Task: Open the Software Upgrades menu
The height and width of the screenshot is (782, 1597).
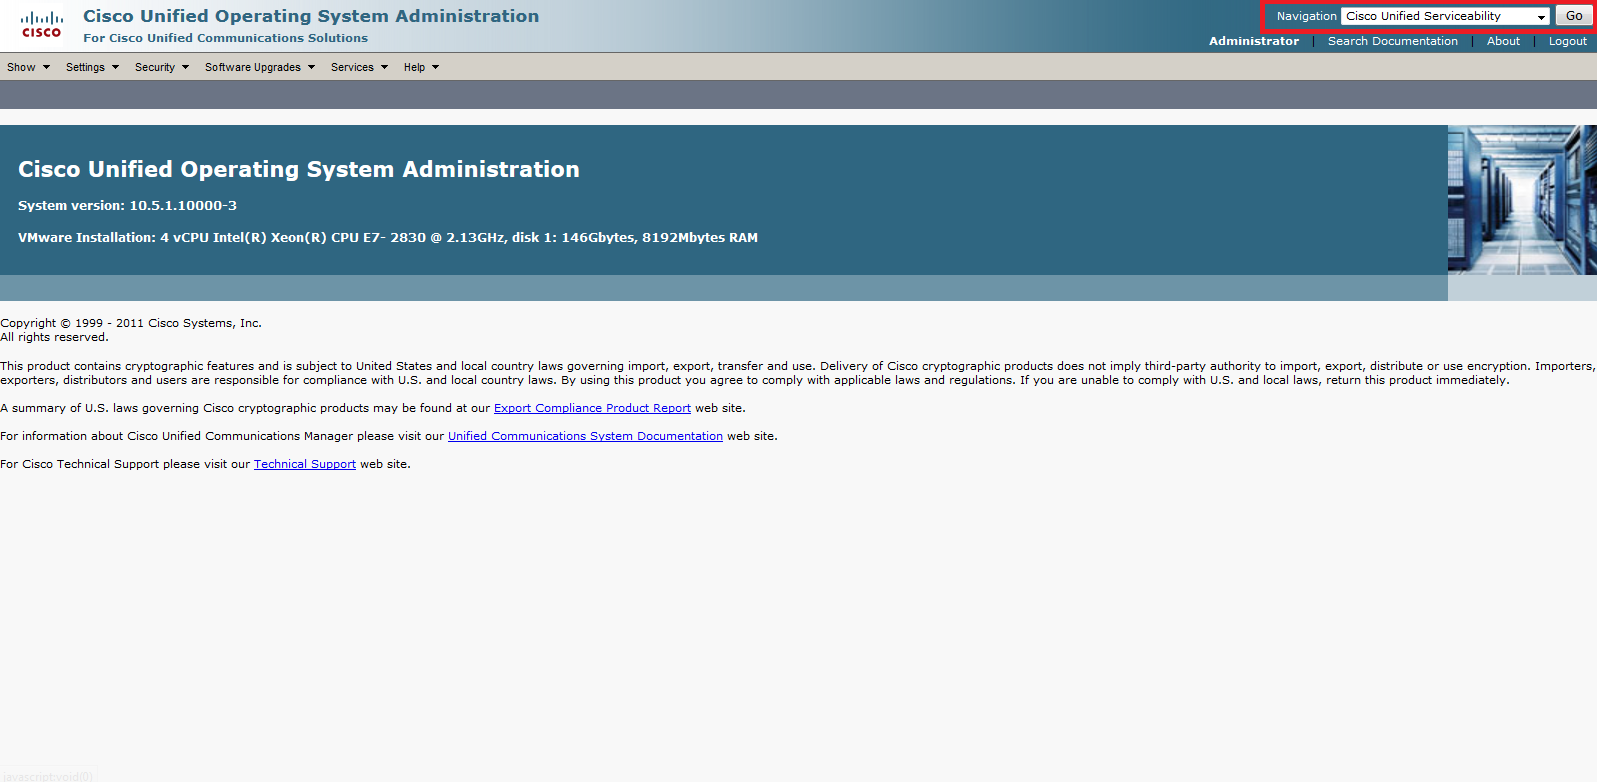Action: pos(260,67)
